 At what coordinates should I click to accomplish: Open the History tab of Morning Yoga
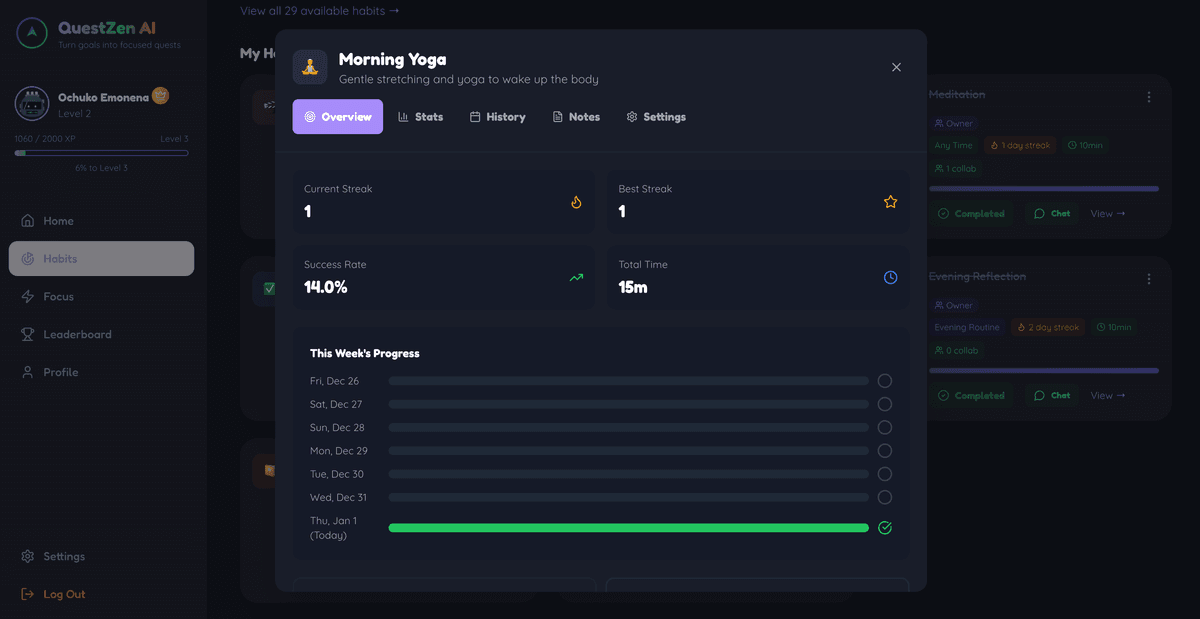(x=497, y=116)
